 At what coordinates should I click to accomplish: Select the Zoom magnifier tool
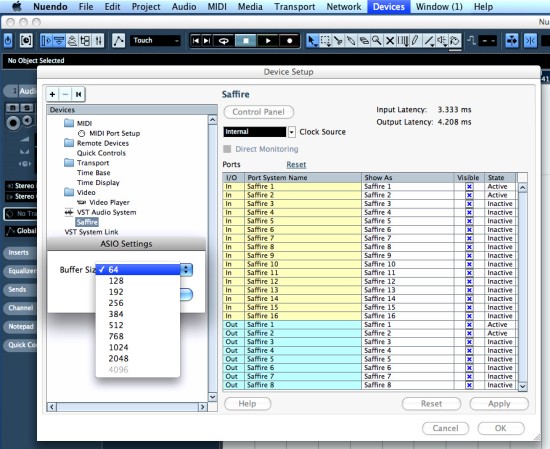[377, 41]
